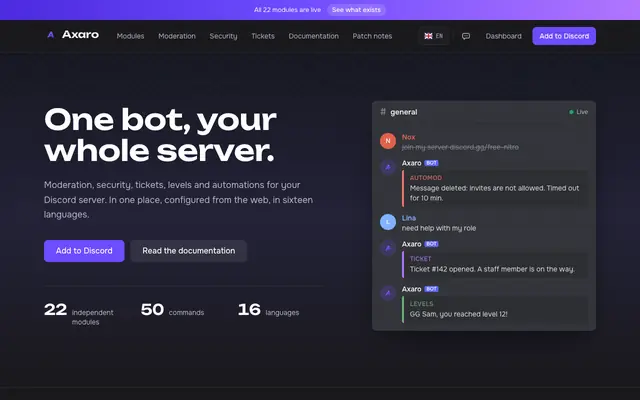The image size is (640, 400).
Task: Click the '50 commands' stat
Action: click(x=172, y=310)
